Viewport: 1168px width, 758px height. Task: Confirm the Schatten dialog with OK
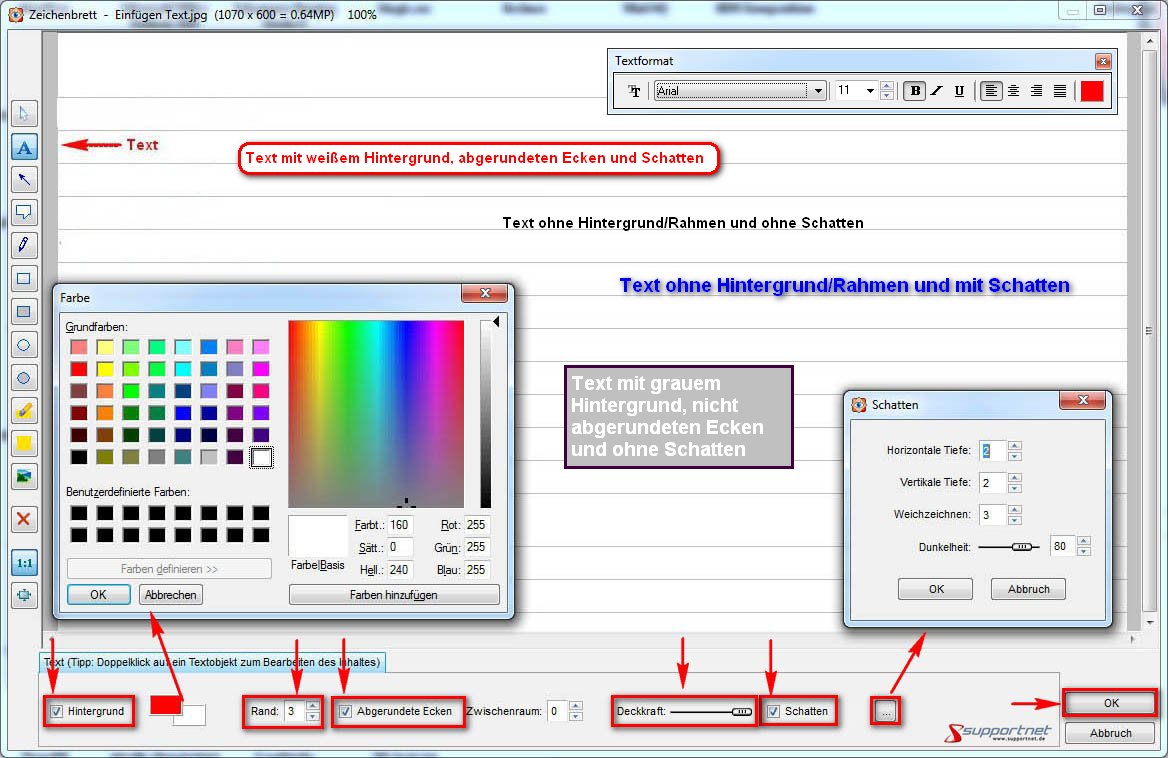935,589
